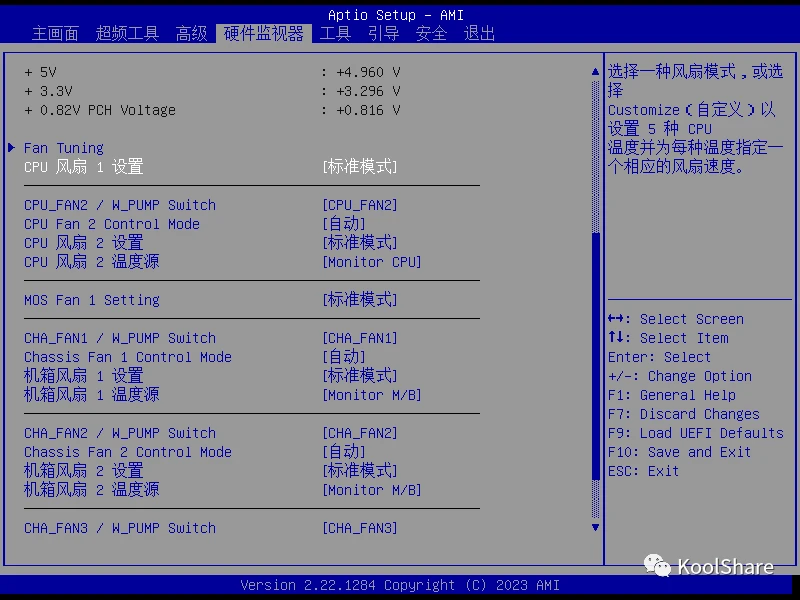The height and width of the screenshot is (600, 800).
Task: Switch to the 超频工具 tab
Action: click(127, 34)
